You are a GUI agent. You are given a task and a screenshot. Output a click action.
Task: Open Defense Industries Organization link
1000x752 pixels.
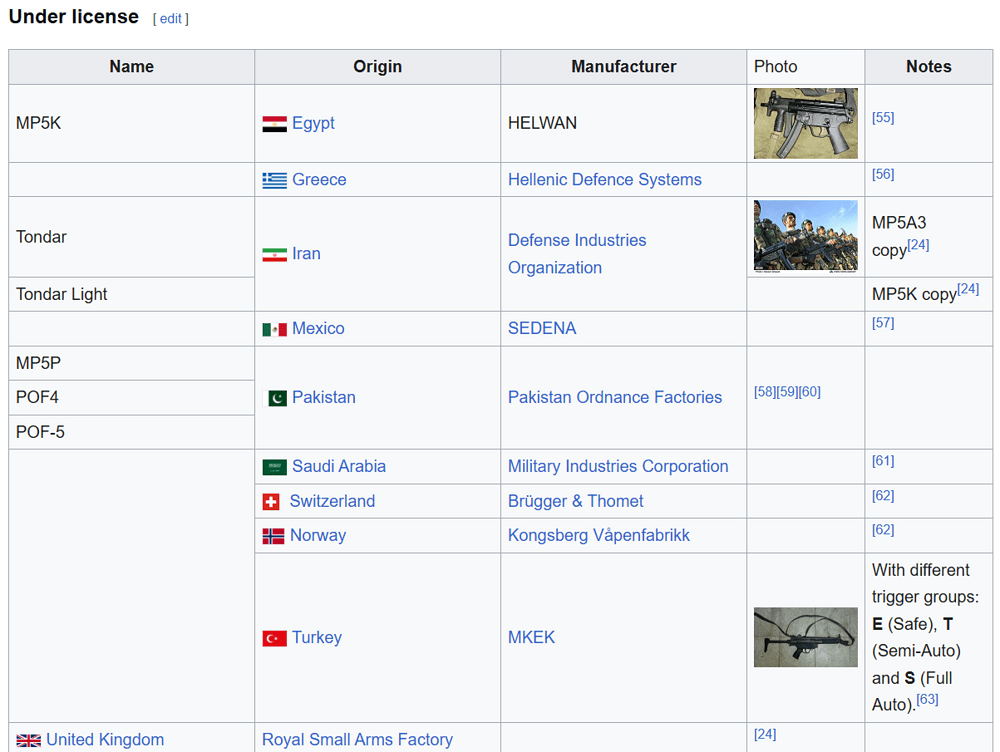coord(577,253)
